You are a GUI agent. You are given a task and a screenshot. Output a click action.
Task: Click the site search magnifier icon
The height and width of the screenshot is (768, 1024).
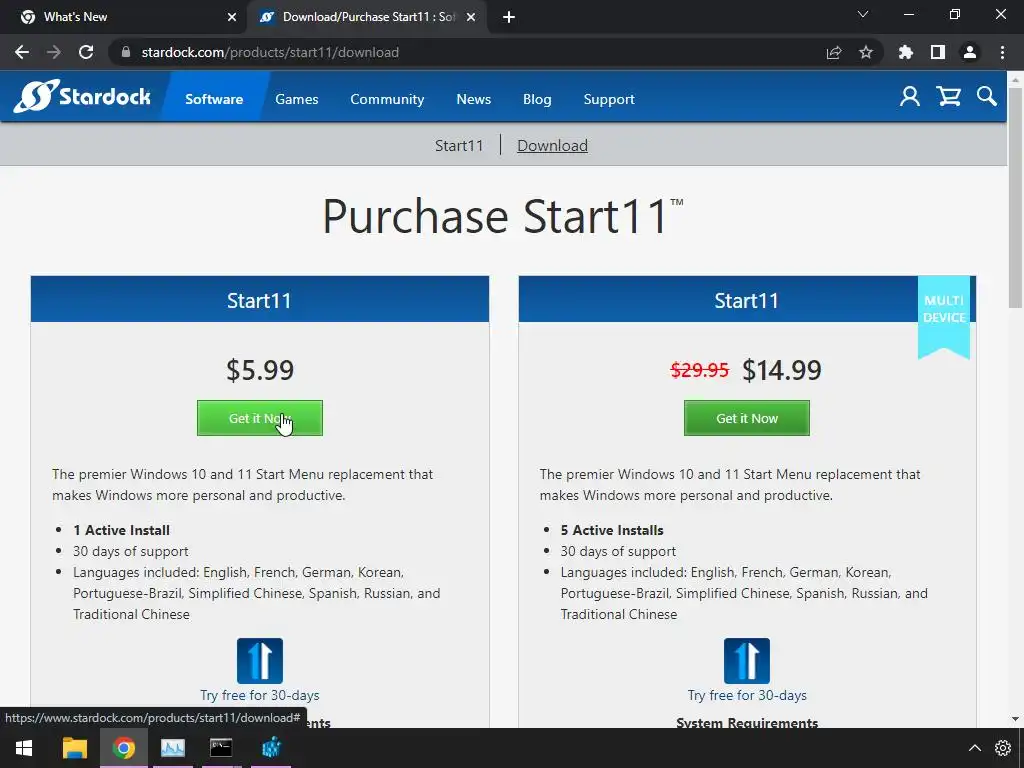(987, 97)
